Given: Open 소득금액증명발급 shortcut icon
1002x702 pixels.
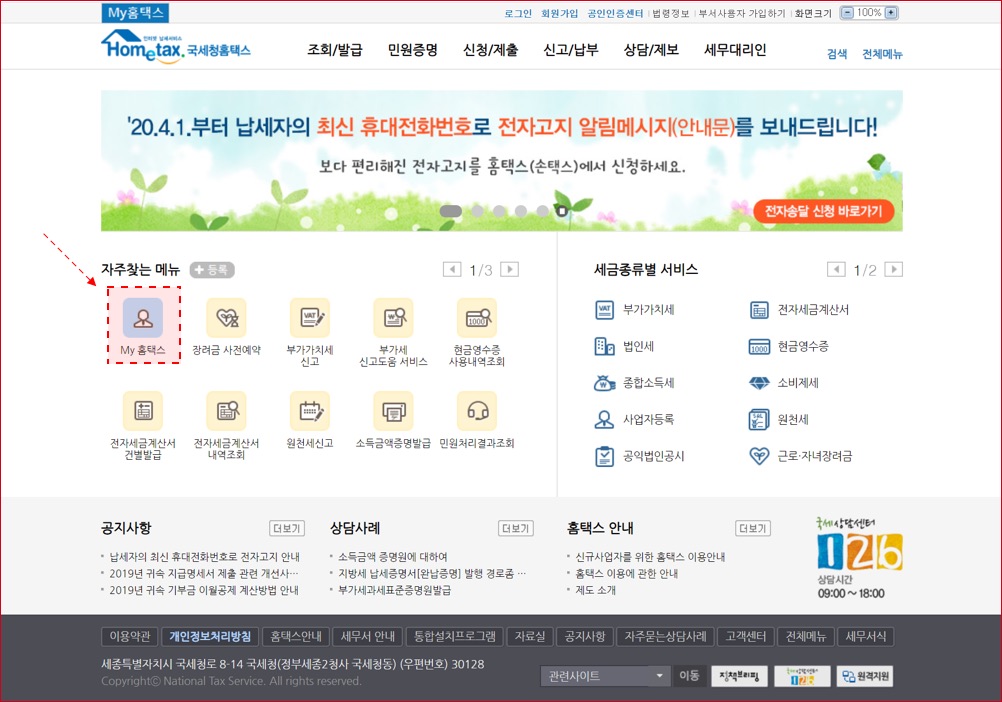Looking at the screenshot, I should click(x=394, y=411).
